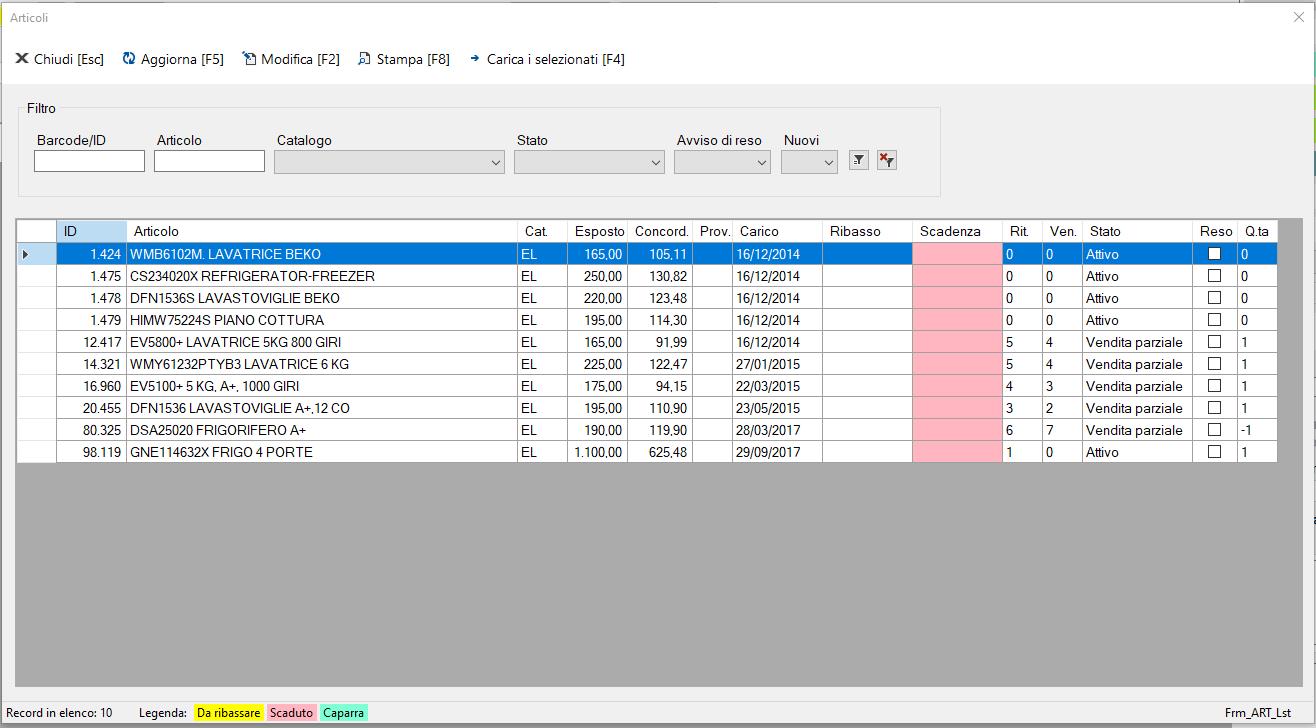Select row EV5100+ 5 KG, A+, 1000 GIRI
This screenshot has height=728, width=1316.
coord(647,386)
